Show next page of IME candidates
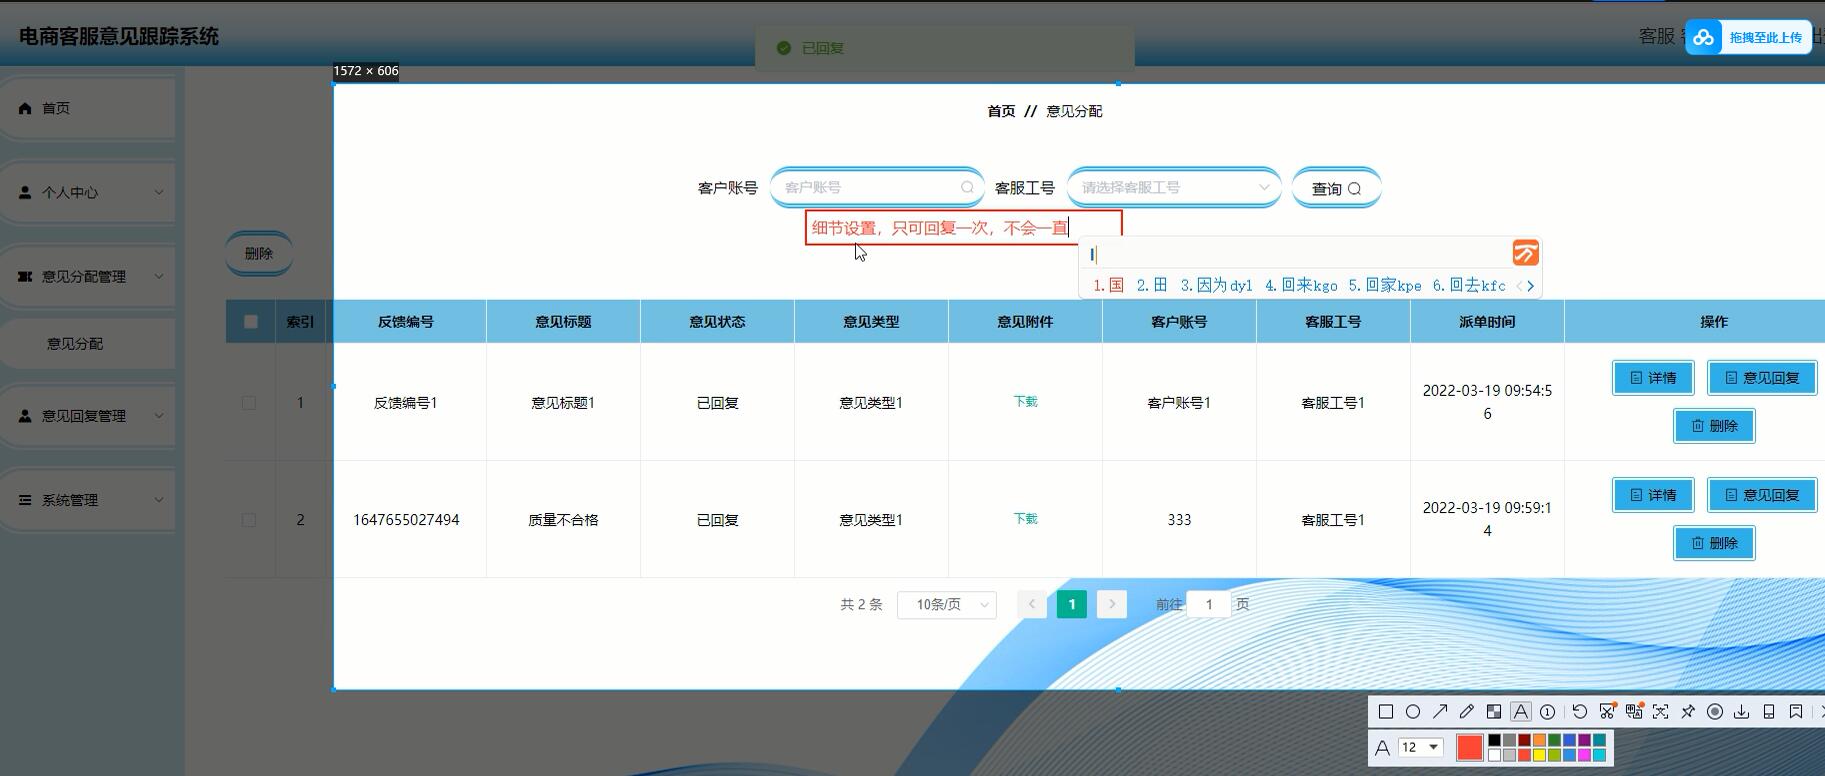This screenshot has width=1825, height=776. click(x=1530, y=286)
